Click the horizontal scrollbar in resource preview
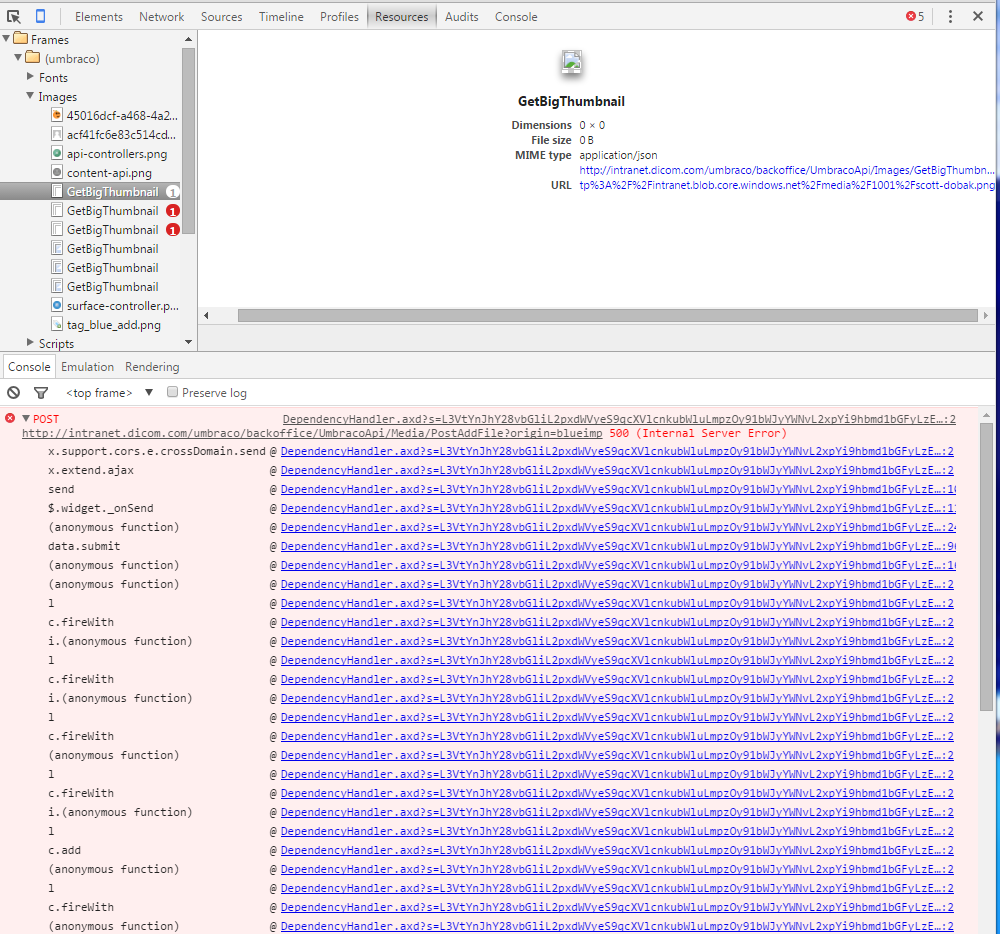1000x934 pixels. click(608, 316)
